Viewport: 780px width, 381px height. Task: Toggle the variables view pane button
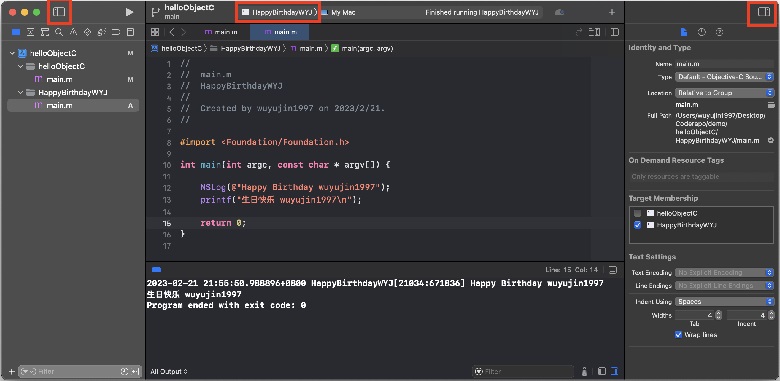pos(602,372)
